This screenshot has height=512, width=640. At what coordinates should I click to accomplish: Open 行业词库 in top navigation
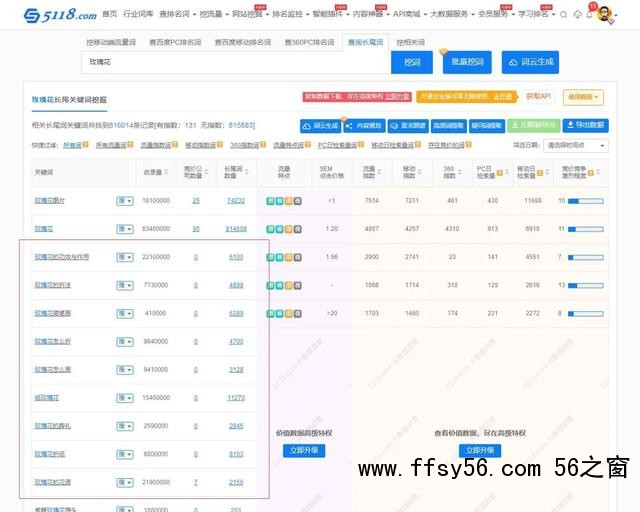pyautogui.click(x=138, y=14)
